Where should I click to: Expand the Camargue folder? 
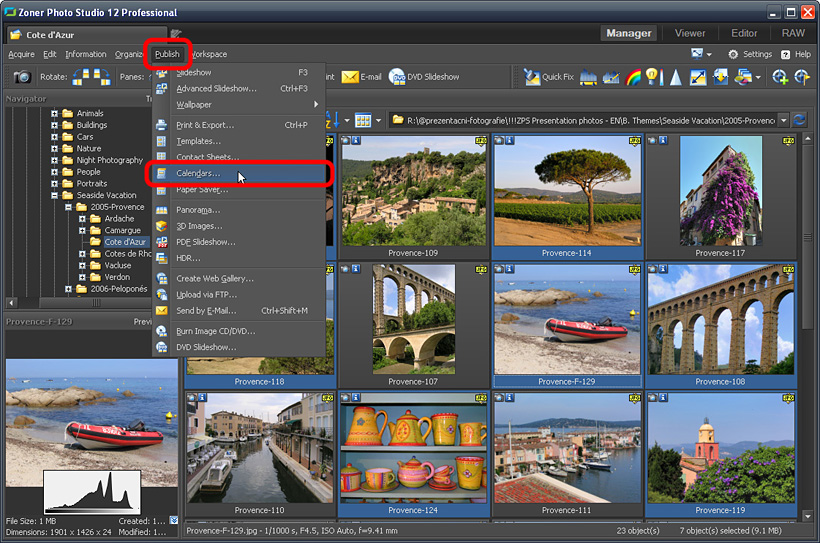[x=82, y=230]
